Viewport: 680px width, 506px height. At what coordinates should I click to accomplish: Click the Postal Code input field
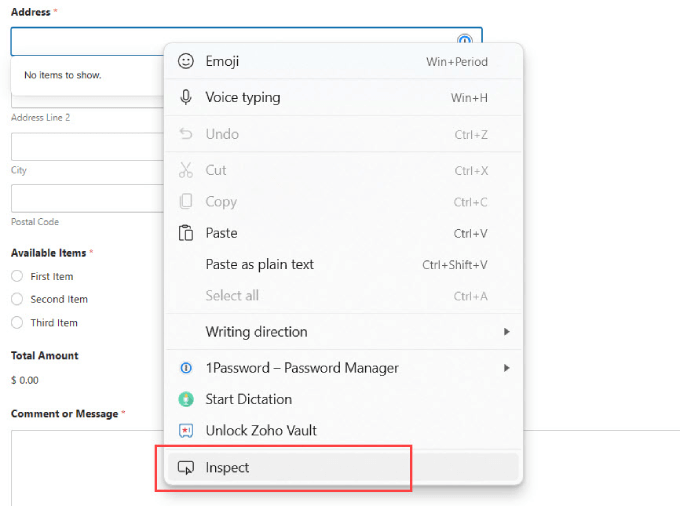point(85,199)
